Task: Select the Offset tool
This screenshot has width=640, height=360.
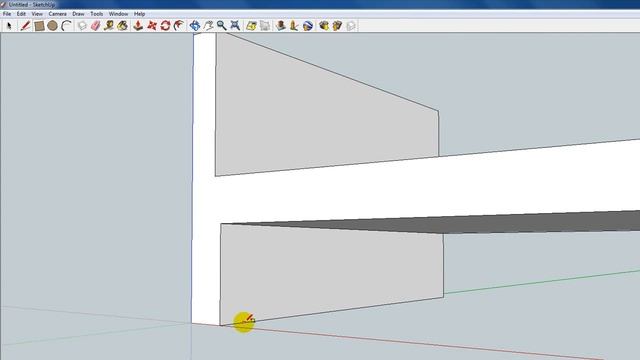Action: pos(178,26)
